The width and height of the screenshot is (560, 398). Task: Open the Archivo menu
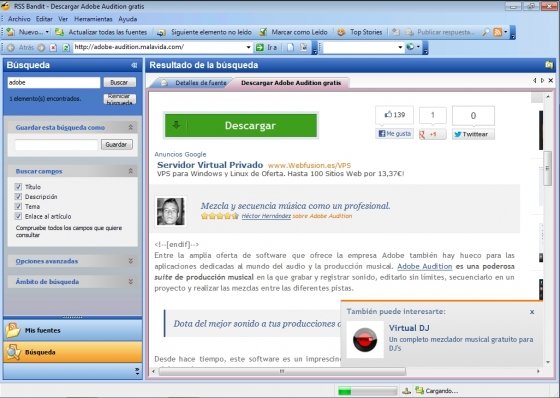coord(19,19)
